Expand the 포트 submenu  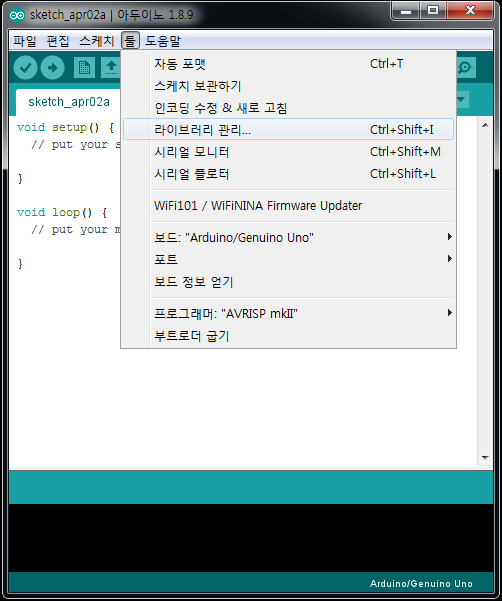tap(288, 259)
